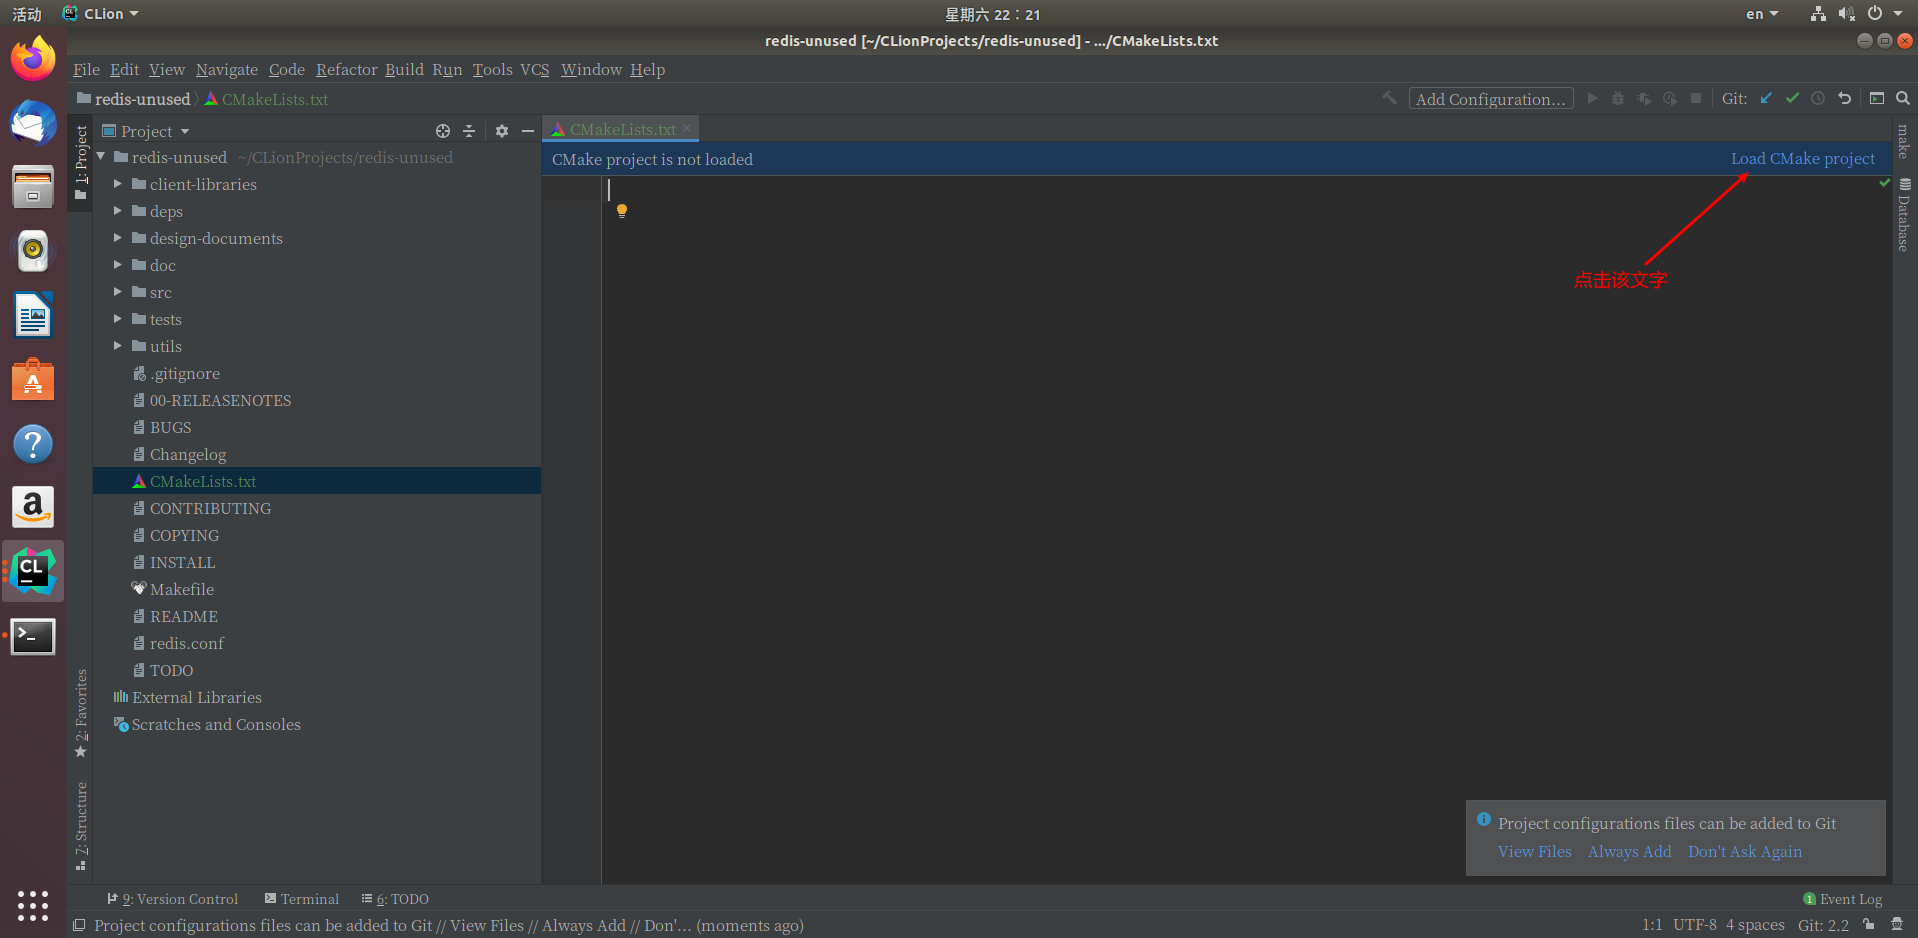Launch Terminal from the dock
This screenshot has width=1918, height=938.
coord(33,636)
